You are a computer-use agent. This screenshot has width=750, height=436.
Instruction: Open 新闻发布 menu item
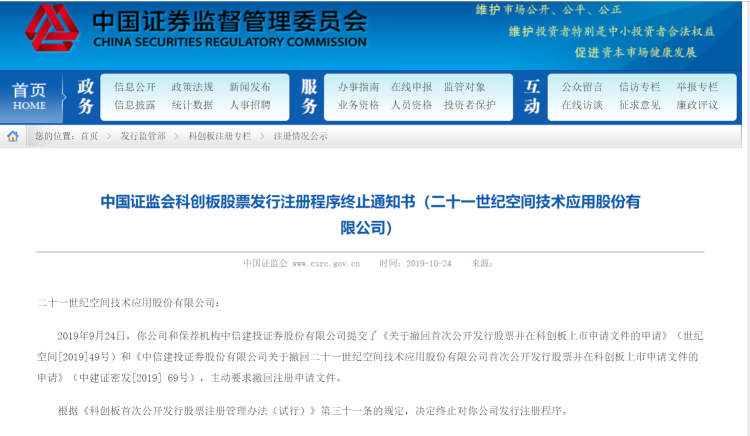[250, 87]
